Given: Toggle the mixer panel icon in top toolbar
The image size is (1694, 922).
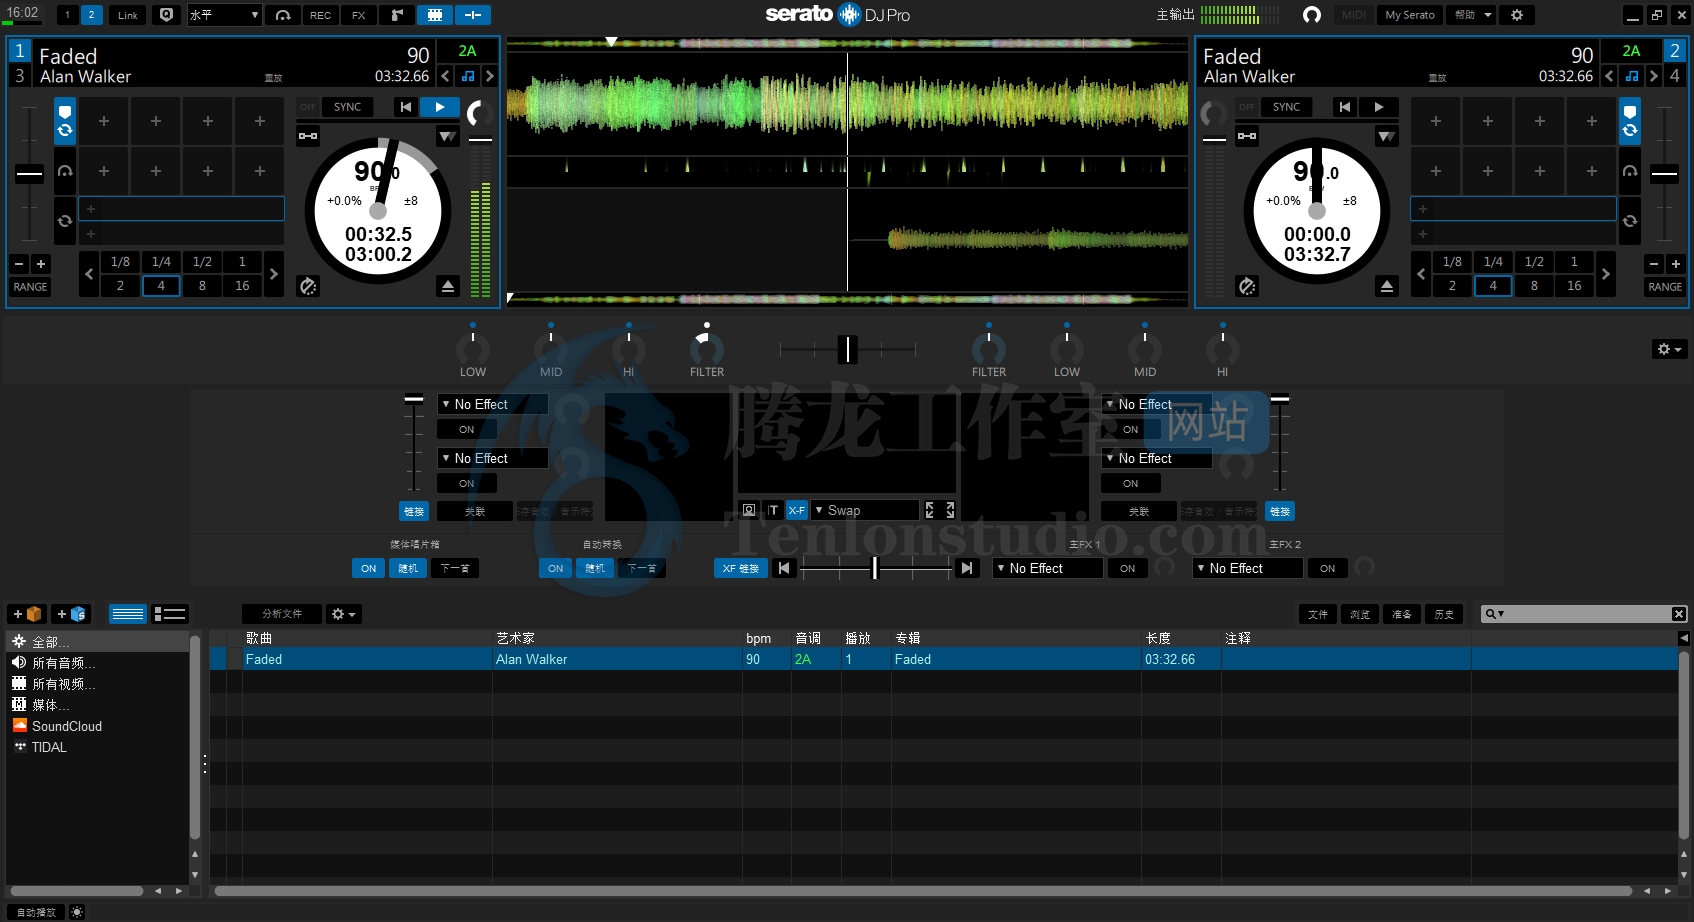Looking at the screenshot, I should point(473,15).
